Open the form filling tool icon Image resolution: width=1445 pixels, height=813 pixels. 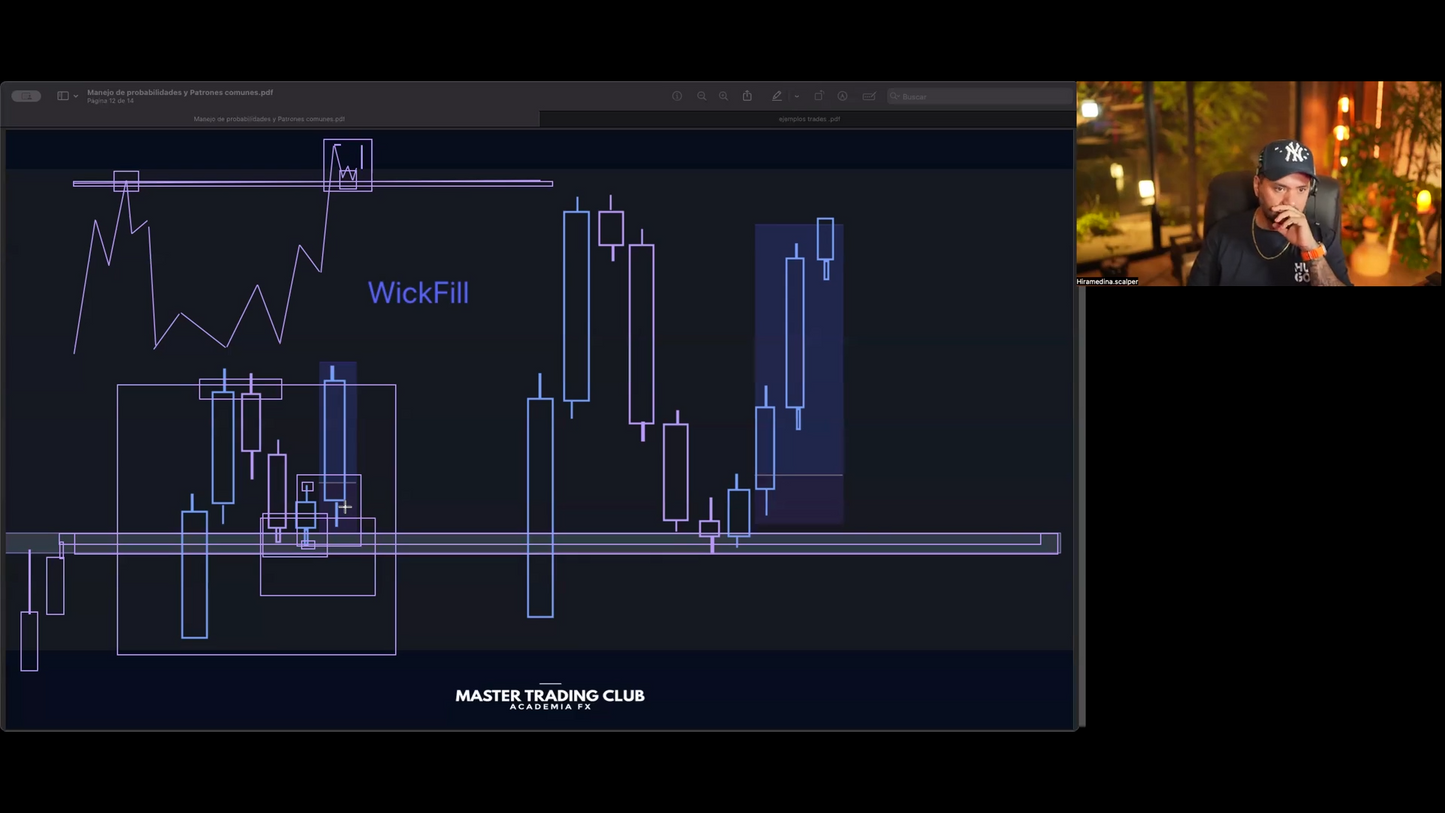tap(869, 96)
